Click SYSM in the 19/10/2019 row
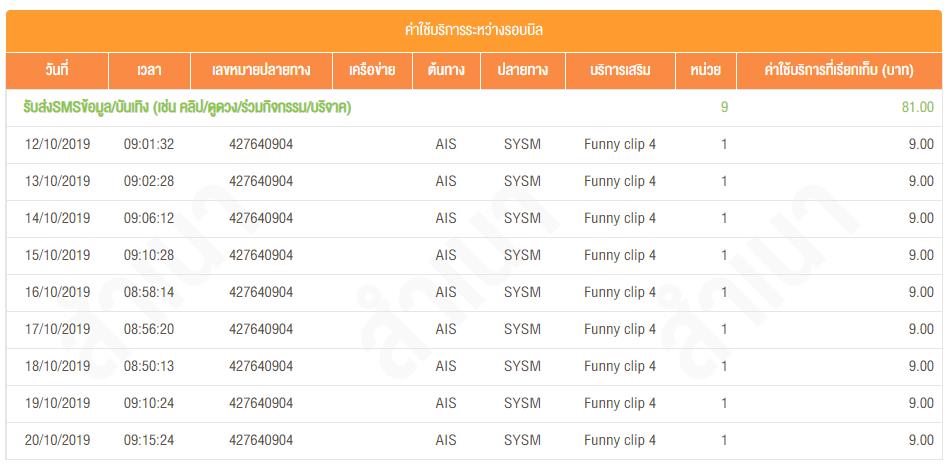The image size is (945, 466). (x=523, y=403)
